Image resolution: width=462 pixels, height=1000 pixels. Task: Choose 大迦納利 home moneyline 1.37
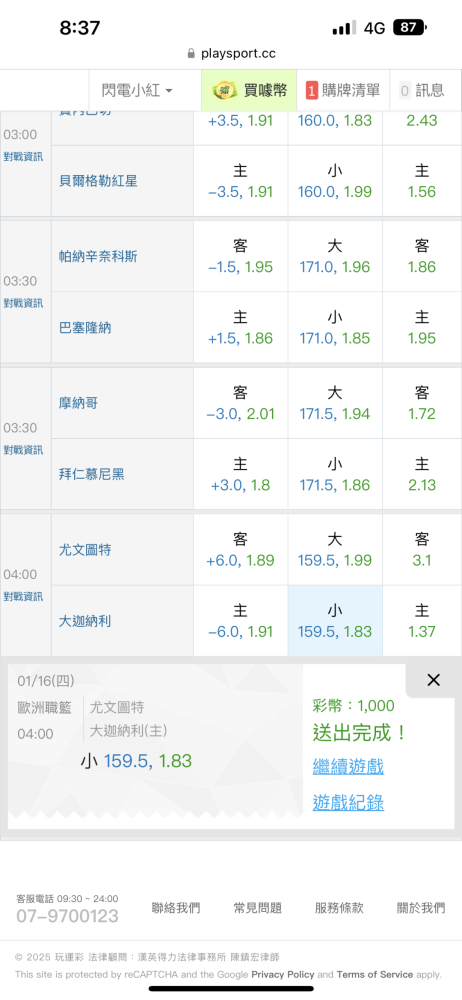click(422, 621)
